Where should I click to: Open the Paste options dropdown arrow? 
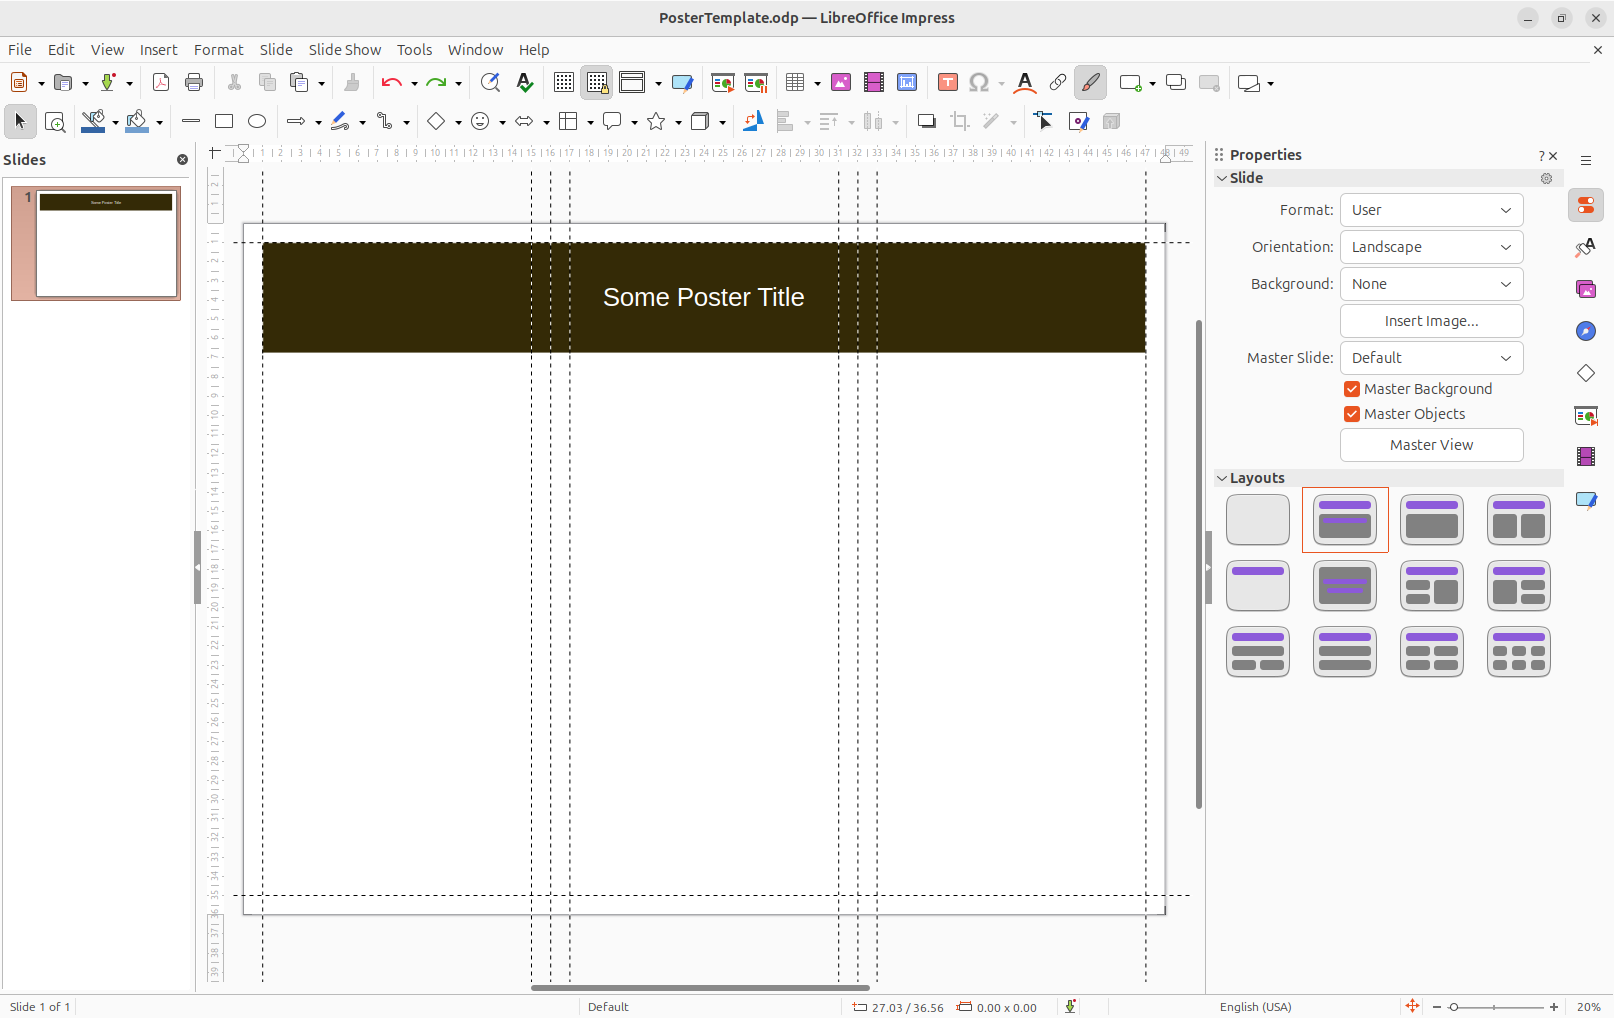point(321,84)
